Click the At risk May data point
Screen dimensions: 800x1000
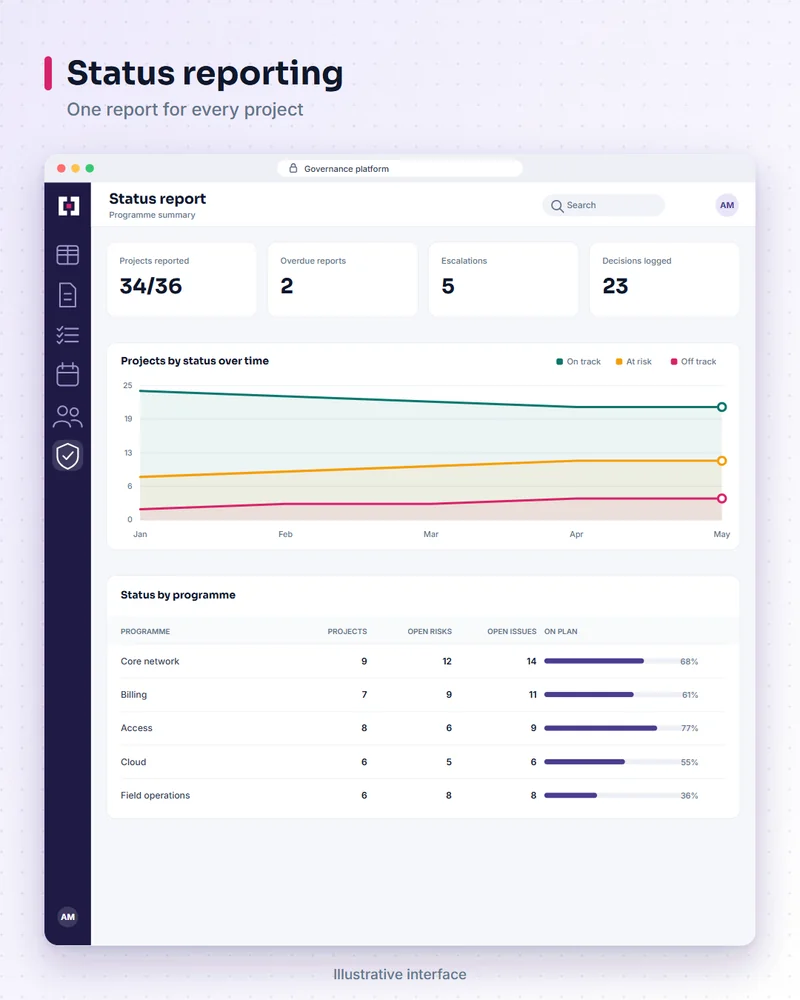tap(722, 460)
